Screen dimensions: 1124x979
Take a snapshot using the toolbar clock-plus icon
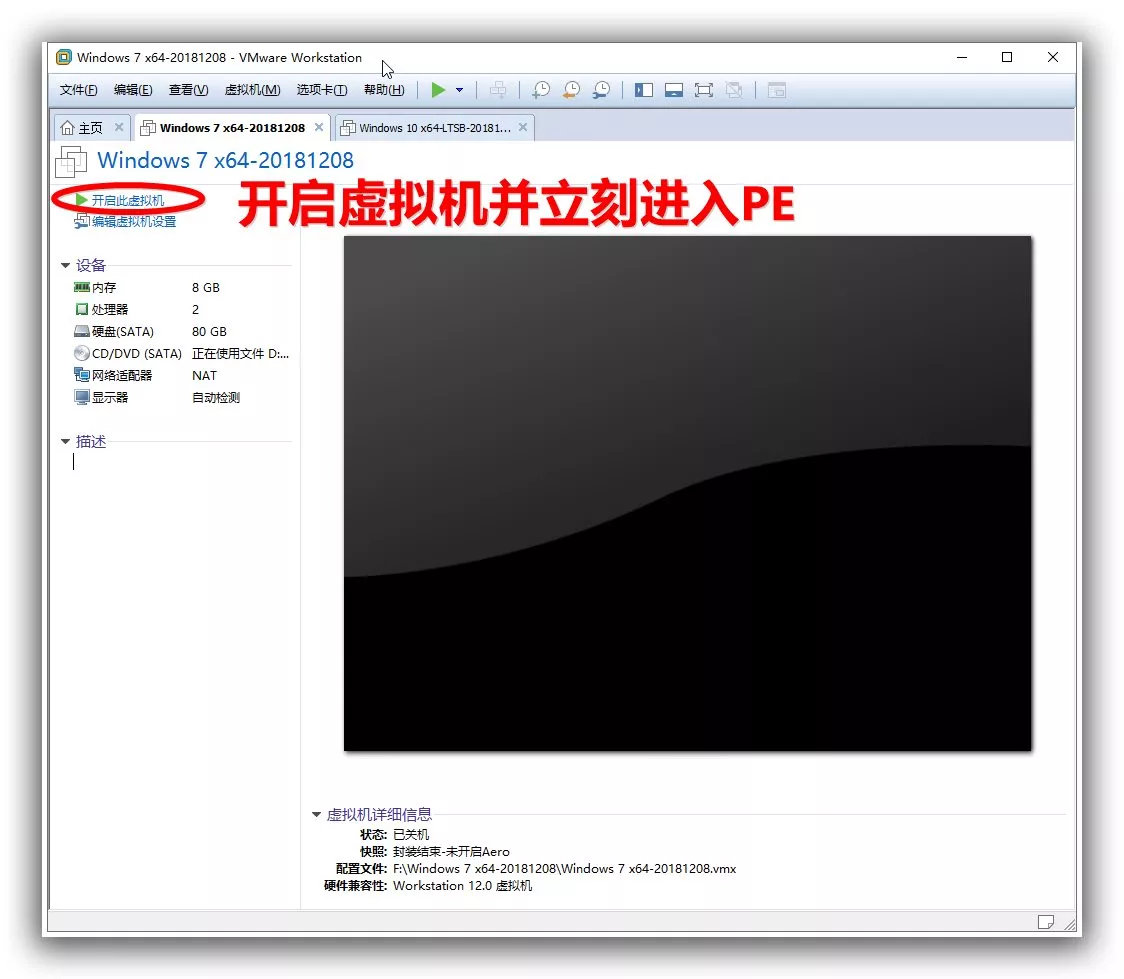tap(540, 90)
